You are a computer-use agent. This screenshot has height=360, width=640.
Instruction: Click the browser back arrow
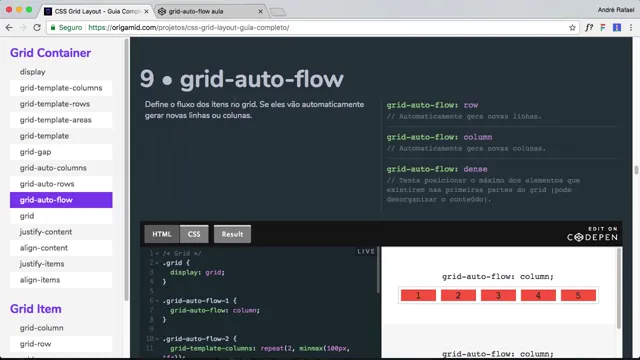point(9,28)
